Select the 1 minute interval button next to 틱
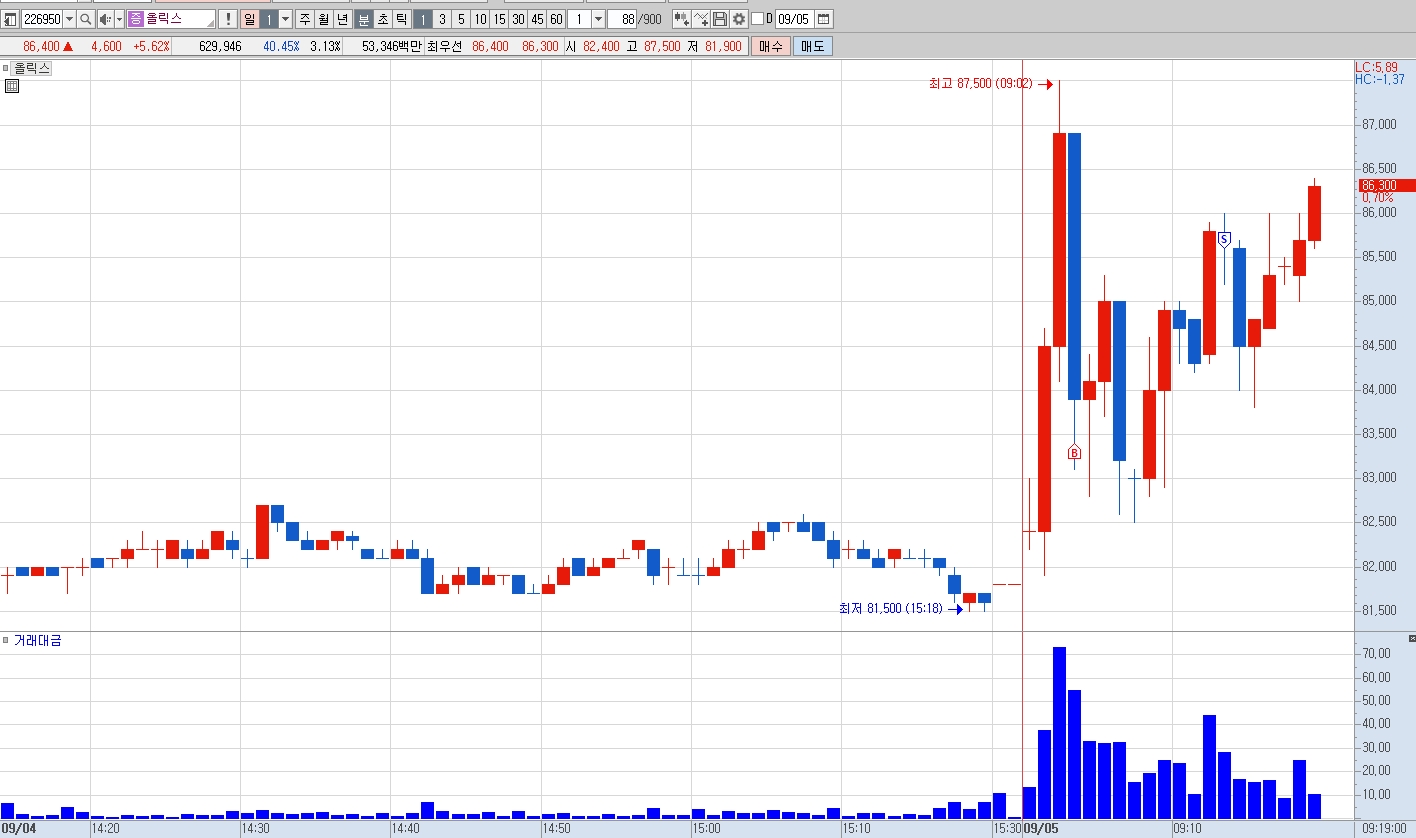 423,19
